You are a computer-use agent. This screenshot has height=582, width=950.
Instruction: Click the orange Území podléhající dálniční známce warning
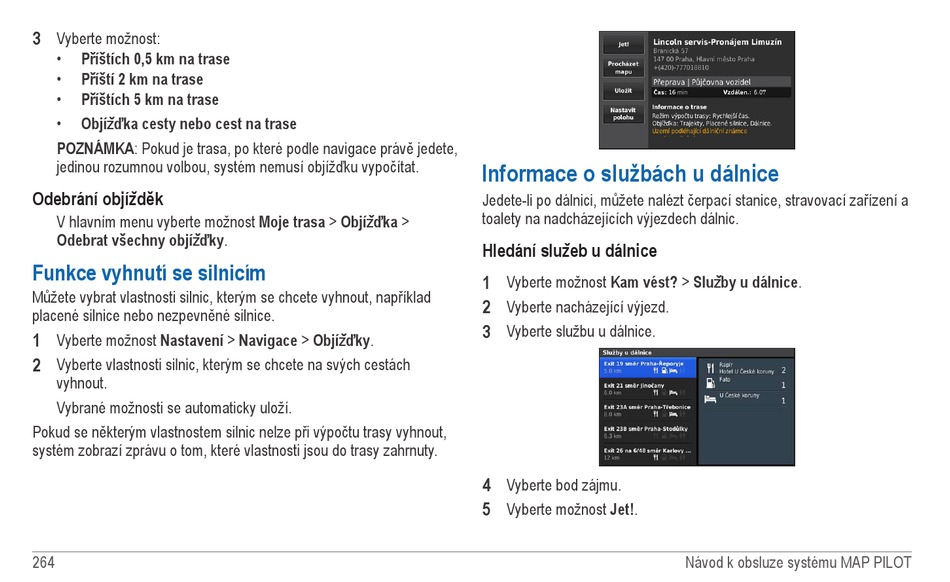click(x=699, y=131)
